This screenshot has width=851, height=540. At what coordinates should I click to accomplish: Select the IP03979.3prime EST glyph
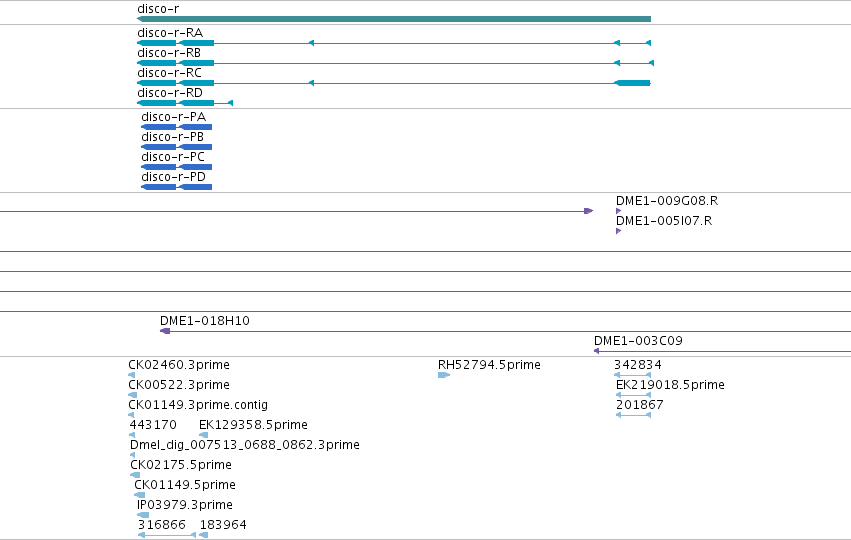143,515
